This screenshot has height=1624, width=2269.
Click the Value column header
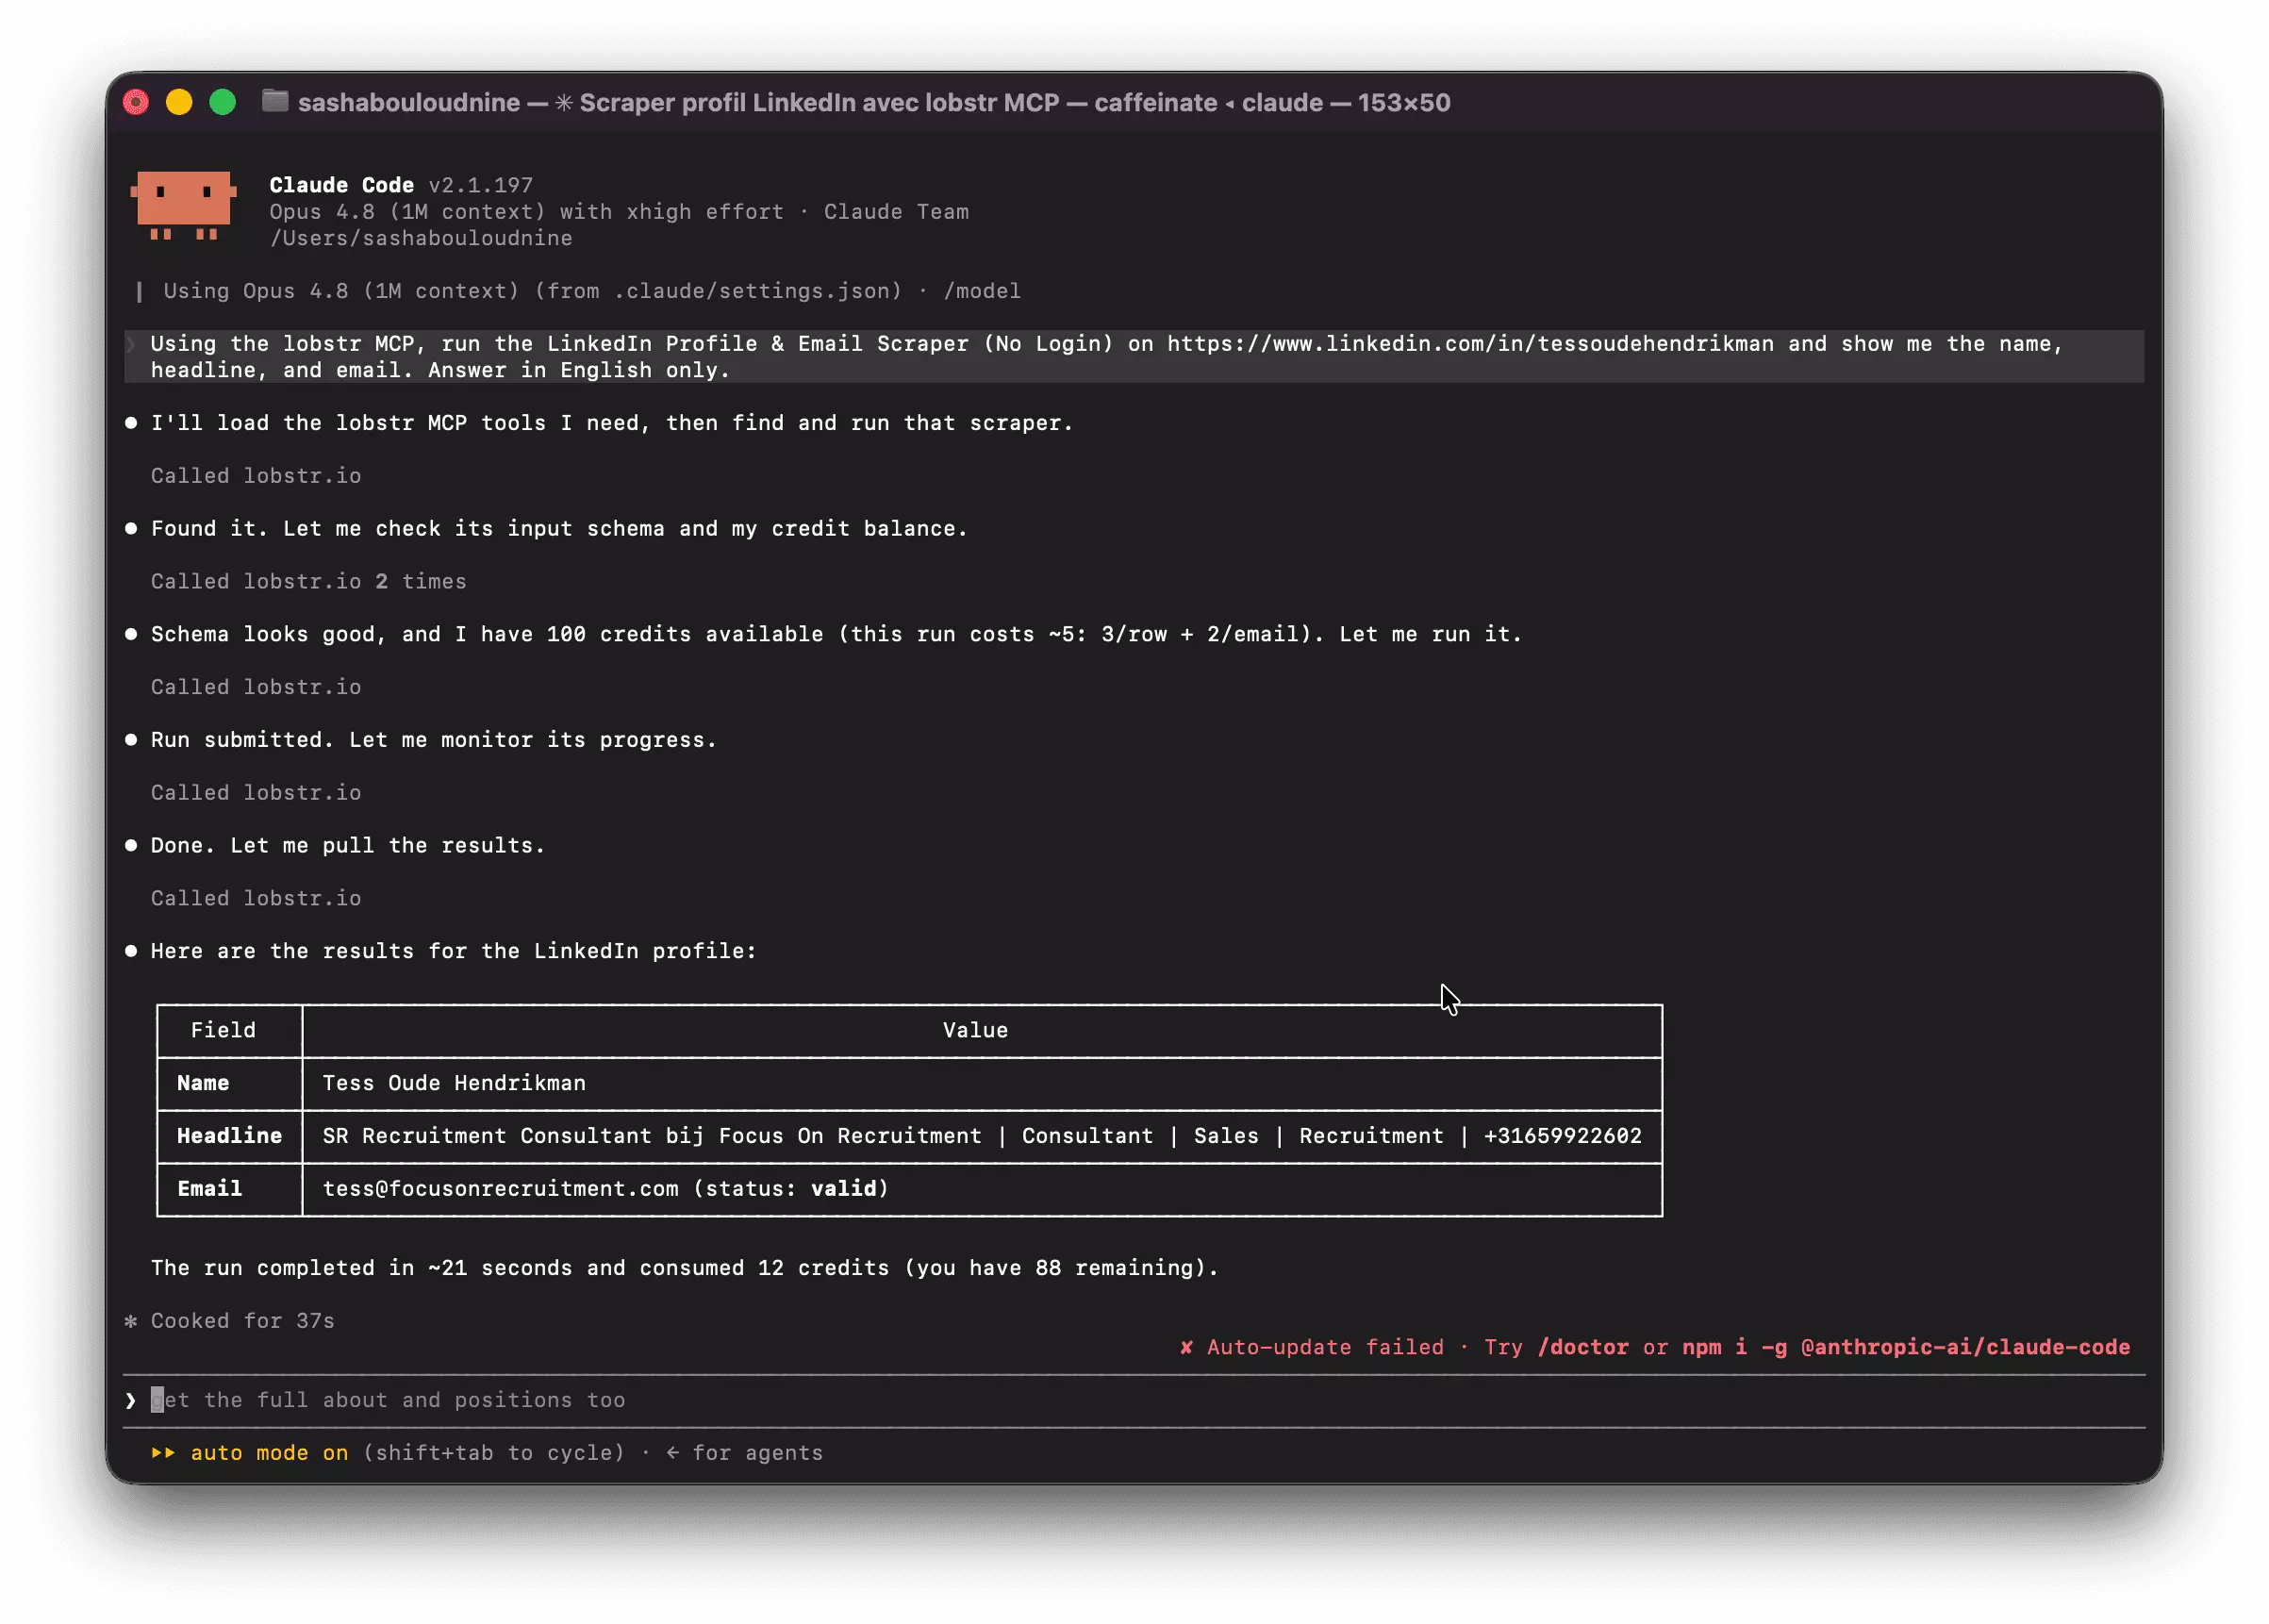975,1030
